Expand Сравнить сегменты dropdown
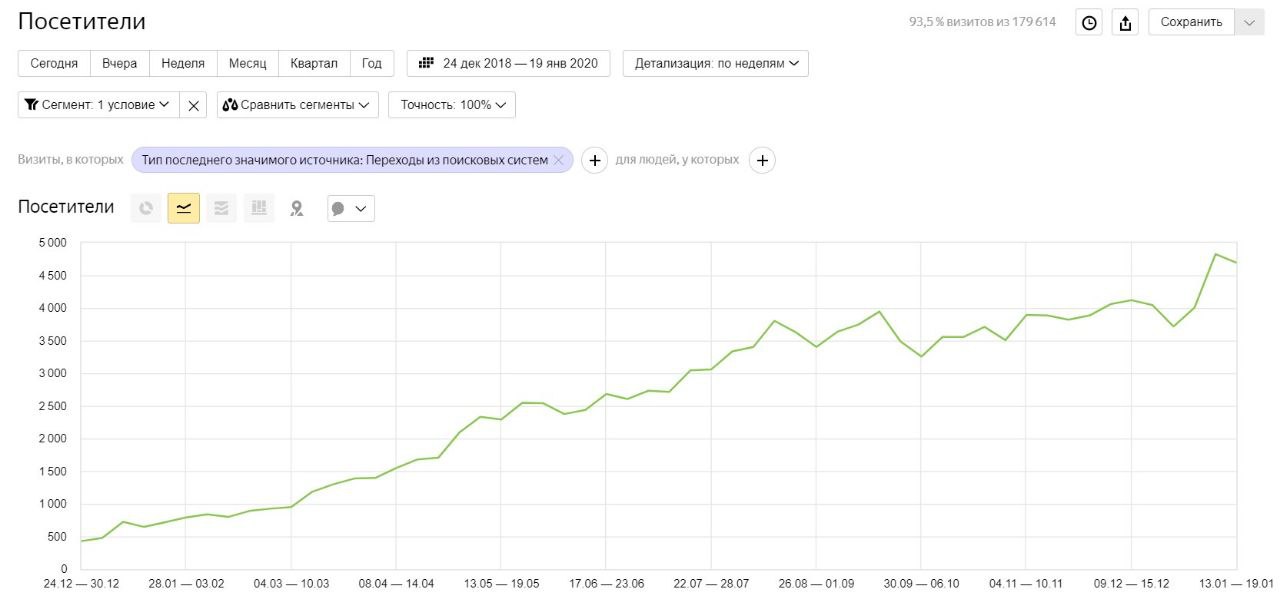The height and width of the screenshot is (599, 1280). (297, 105)
